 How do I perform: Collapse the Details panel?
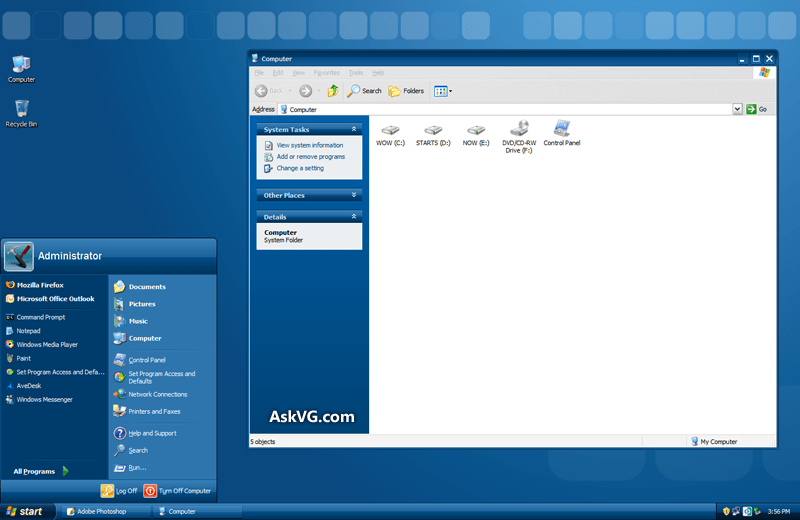(x=354, y=217)
